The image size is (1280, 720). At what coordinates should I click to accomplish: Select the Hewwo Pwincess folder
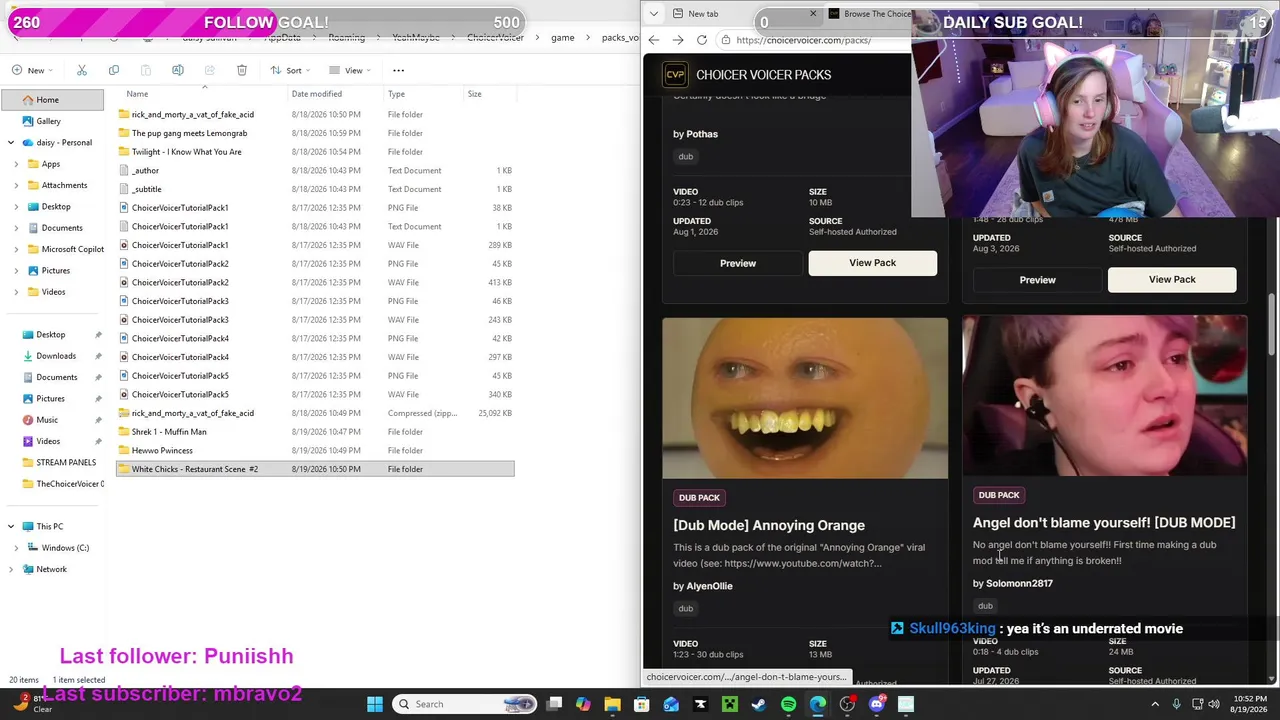(x=162, y=451)
